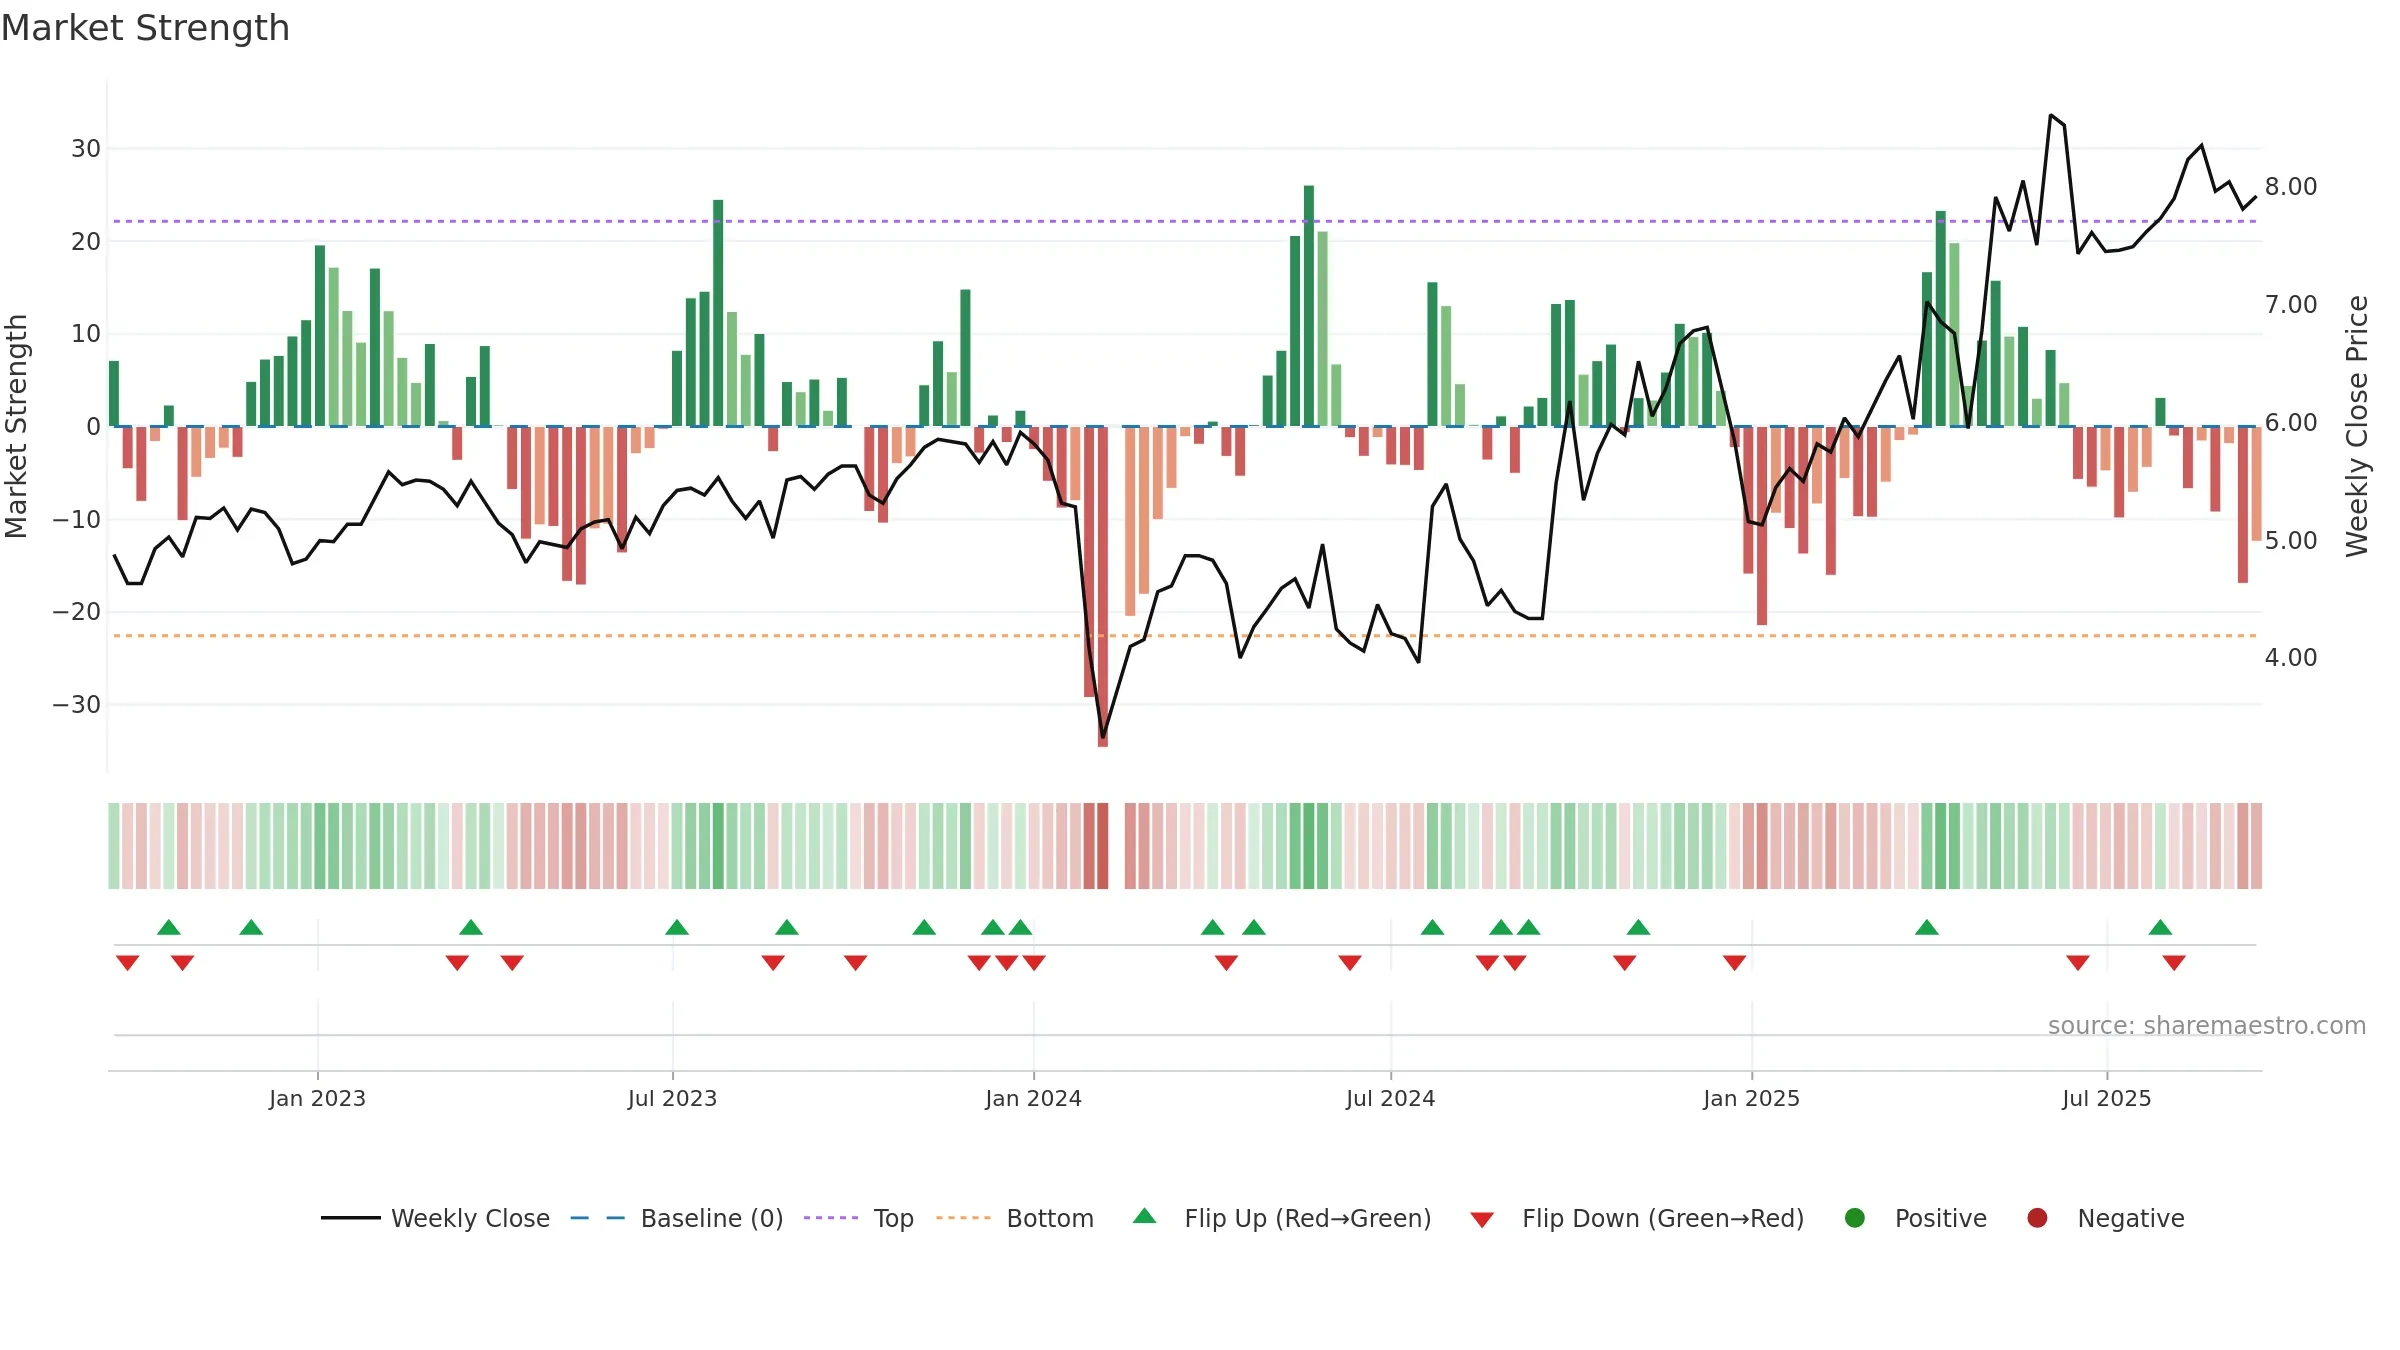
Task: Click the last flip-down triangle after Jul 2025
Action: click(2174, 963)
